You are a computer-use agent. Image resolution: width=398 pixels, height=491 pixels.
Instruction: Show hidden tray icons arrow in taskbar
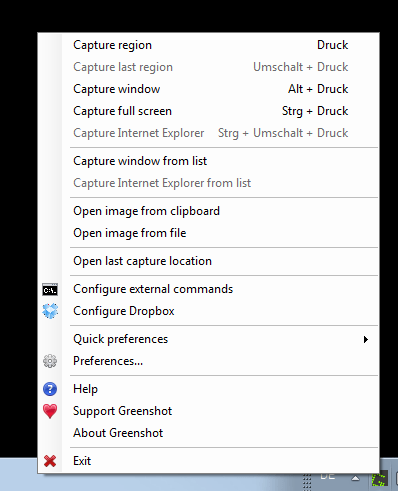pyautogui.click(x=355, y=478)
